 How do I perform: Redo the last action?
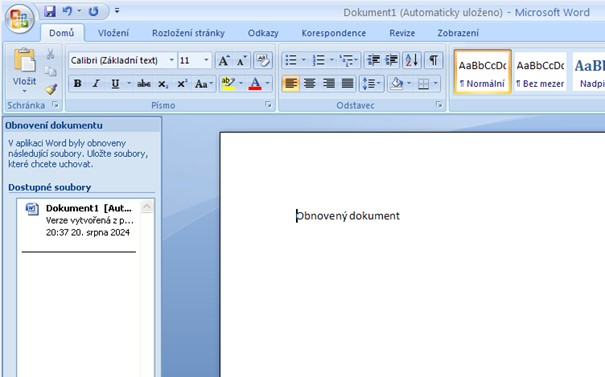click(x=93, y=12)
